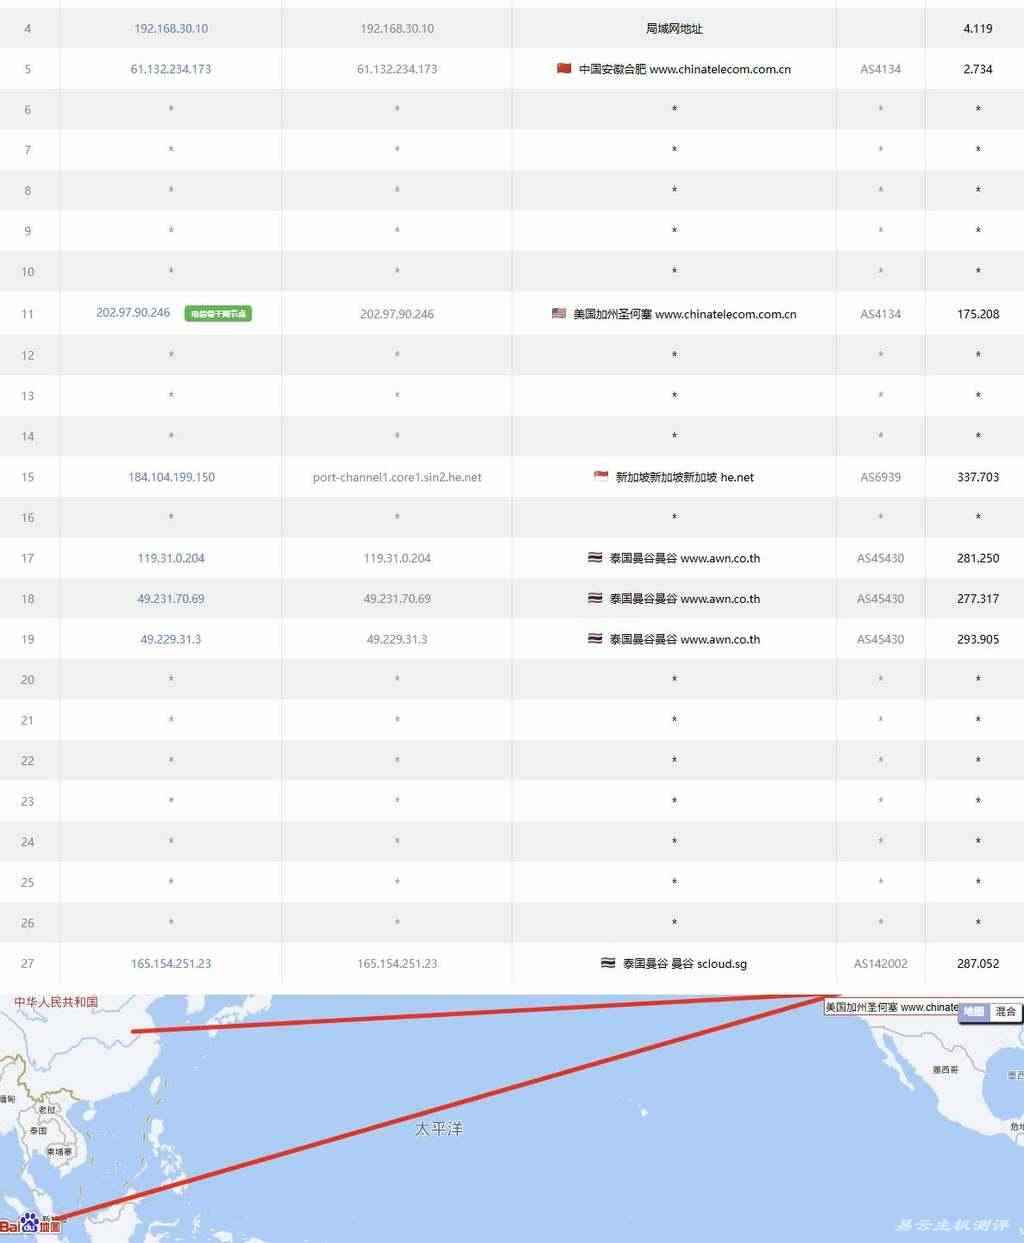The height and width of the screenshot is (1243, 1024).
Task: Click the second-column 202.97.90.246 hostname in hop 11
Action: pyautogui.click(x=397, y=314)
